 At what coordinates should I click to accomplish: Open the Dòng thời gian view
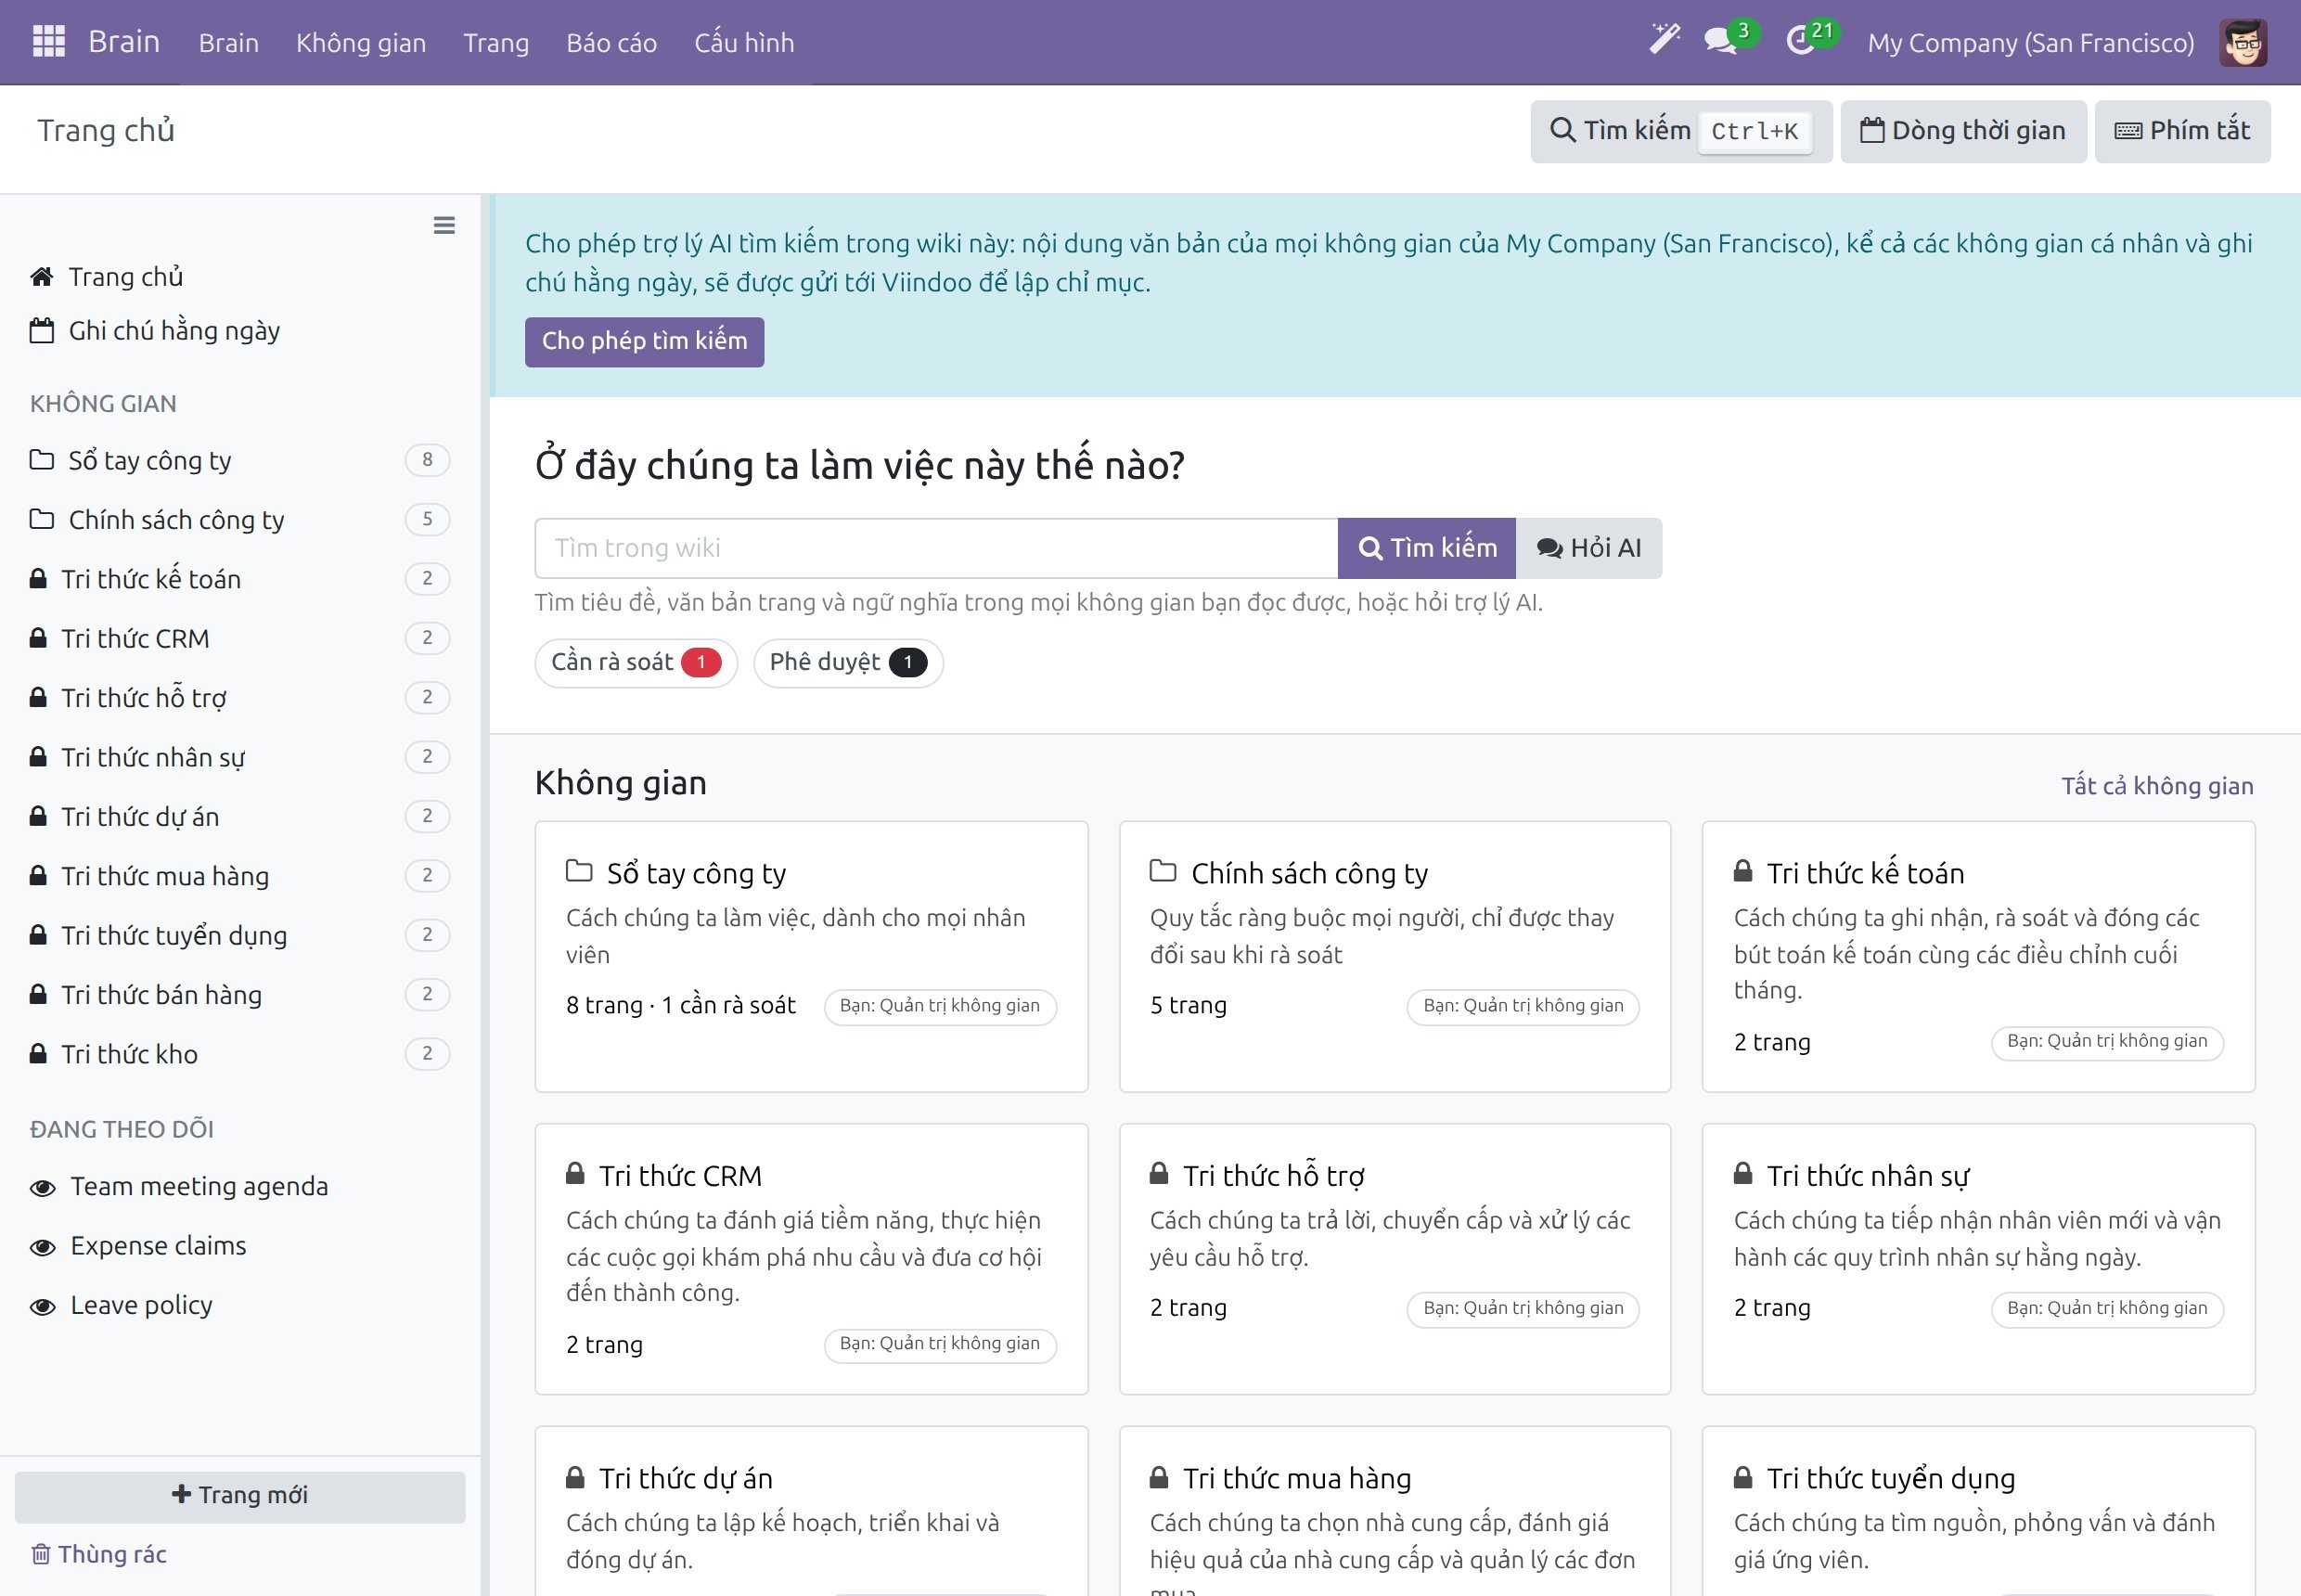(x=1963, y=131)
